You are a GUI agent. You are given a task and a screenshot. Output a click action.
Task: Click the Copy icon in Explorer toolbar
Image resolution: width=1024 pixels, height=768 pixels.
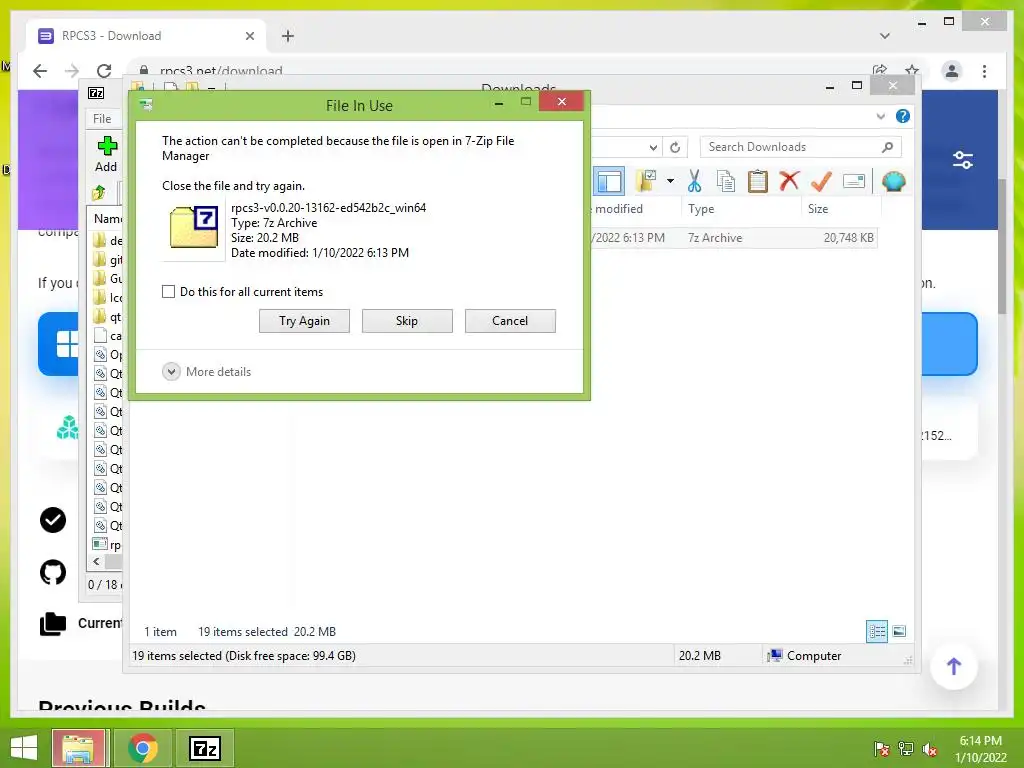coord(726,181)
